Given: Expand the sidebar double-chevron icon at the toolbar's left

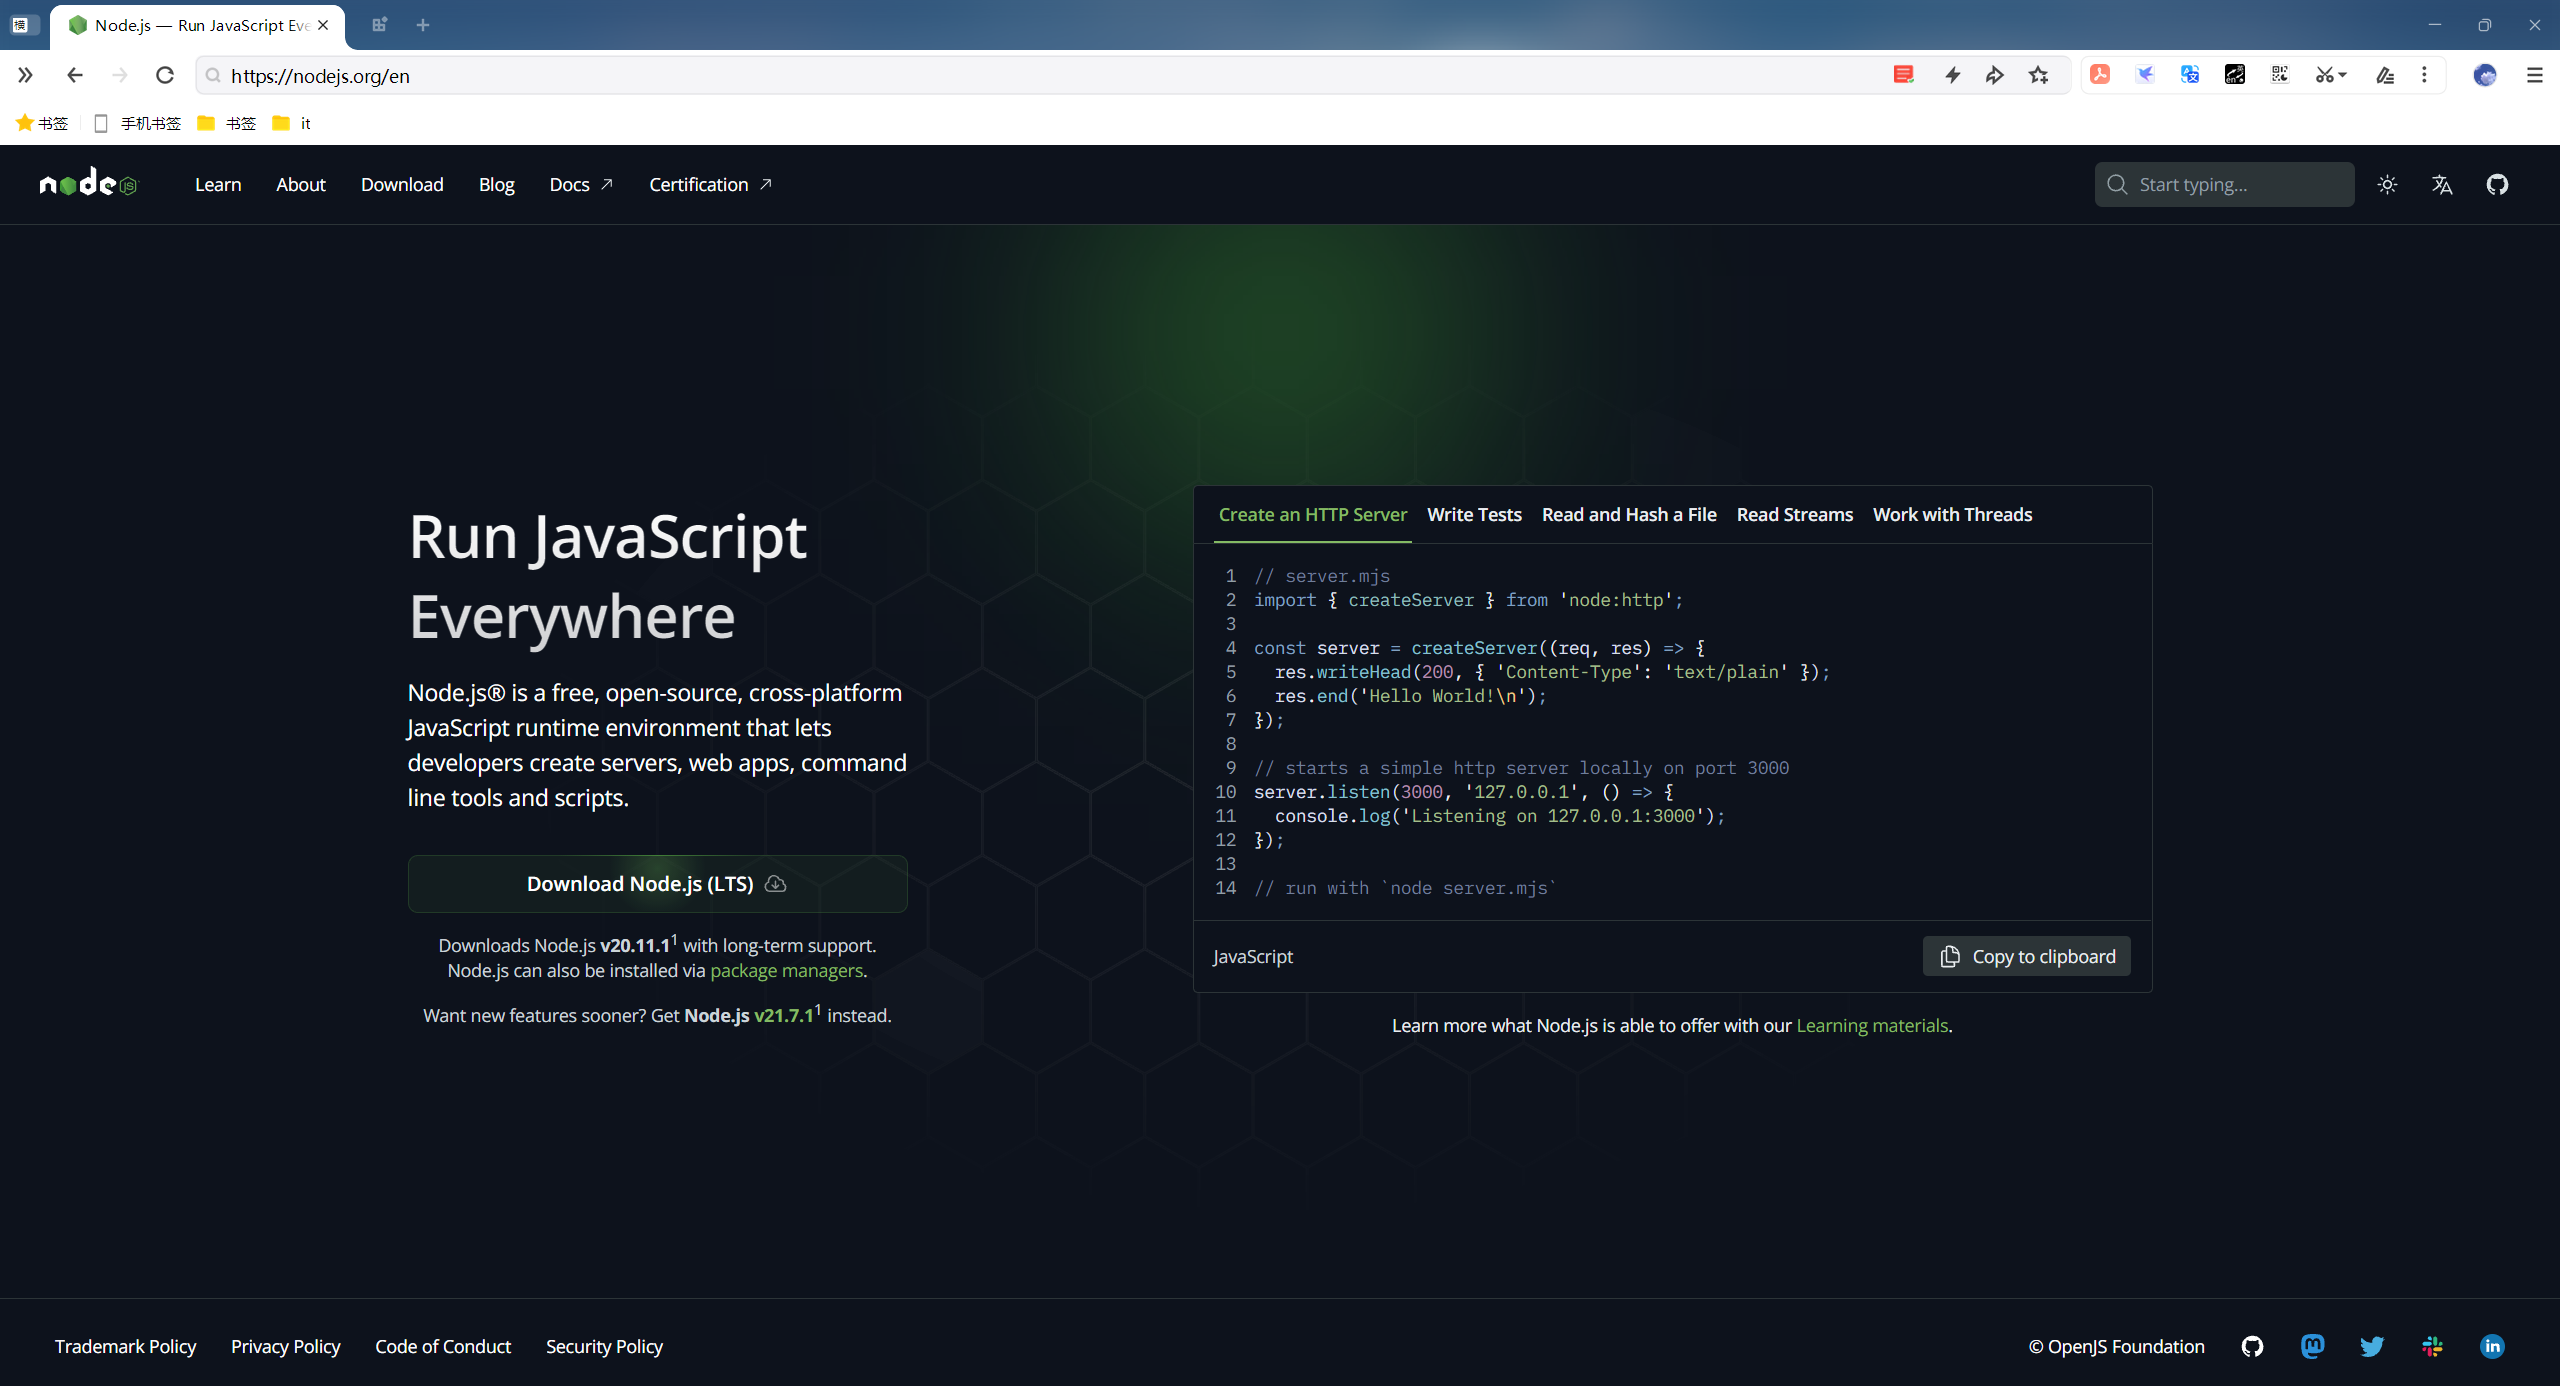Looking at the screenshot, I should click(x=25, y=75).
